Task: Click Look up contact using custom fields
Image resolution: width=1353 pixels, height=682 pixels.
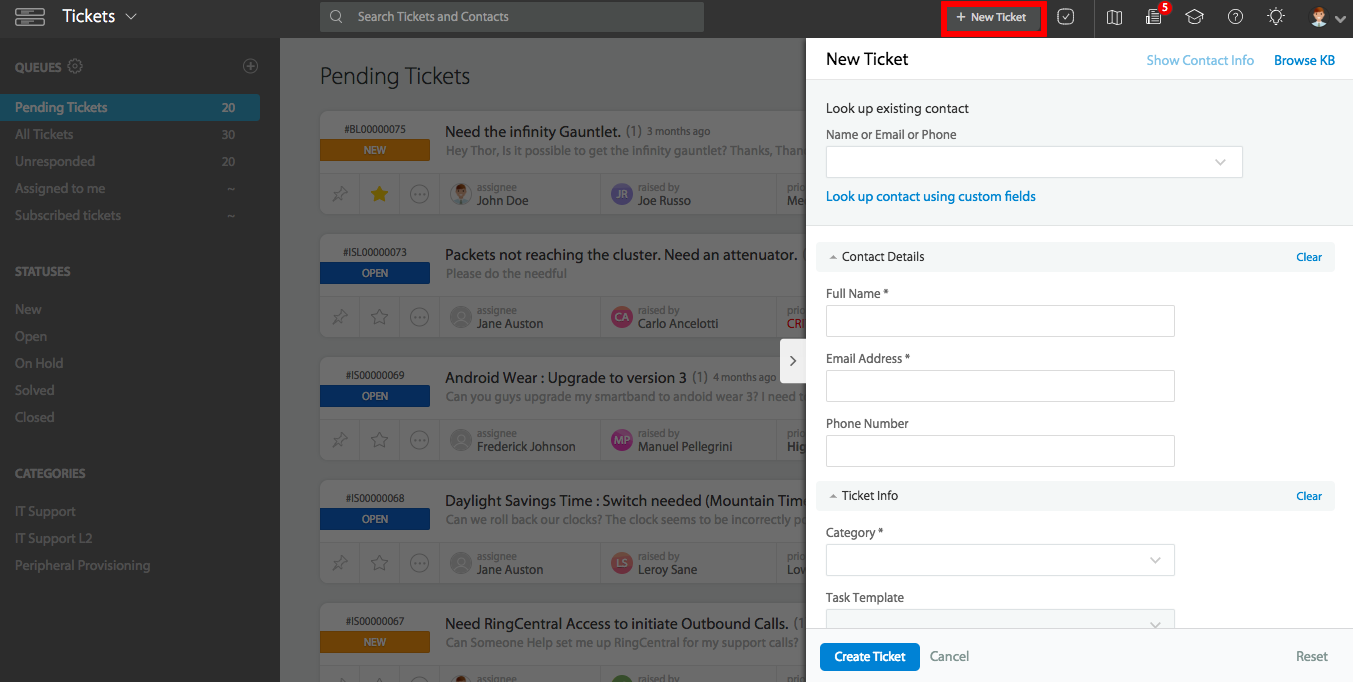Action: (931, 196)
